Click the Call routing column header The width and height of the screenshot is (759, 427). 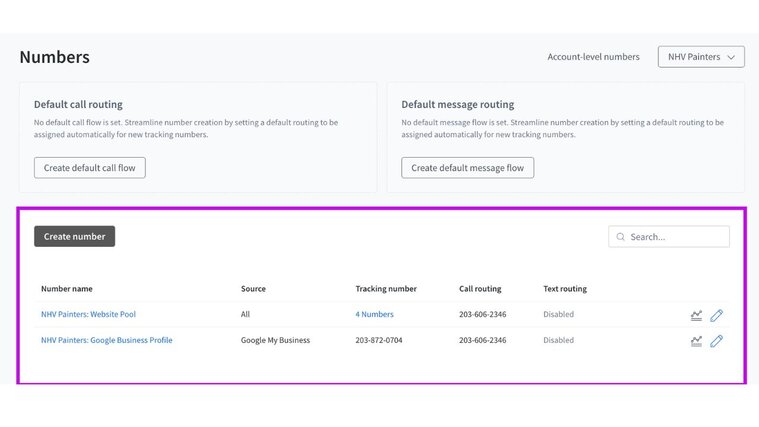click(x=480, y=289)
